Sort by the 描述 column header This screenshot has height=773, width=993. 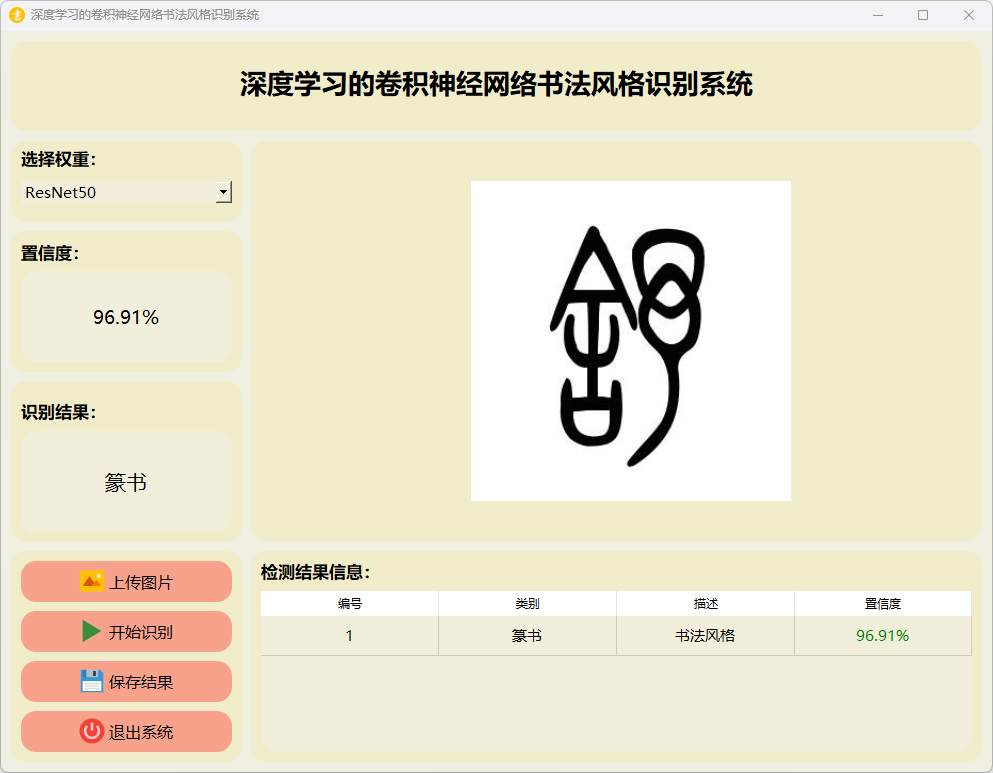(x=705, y=604)
